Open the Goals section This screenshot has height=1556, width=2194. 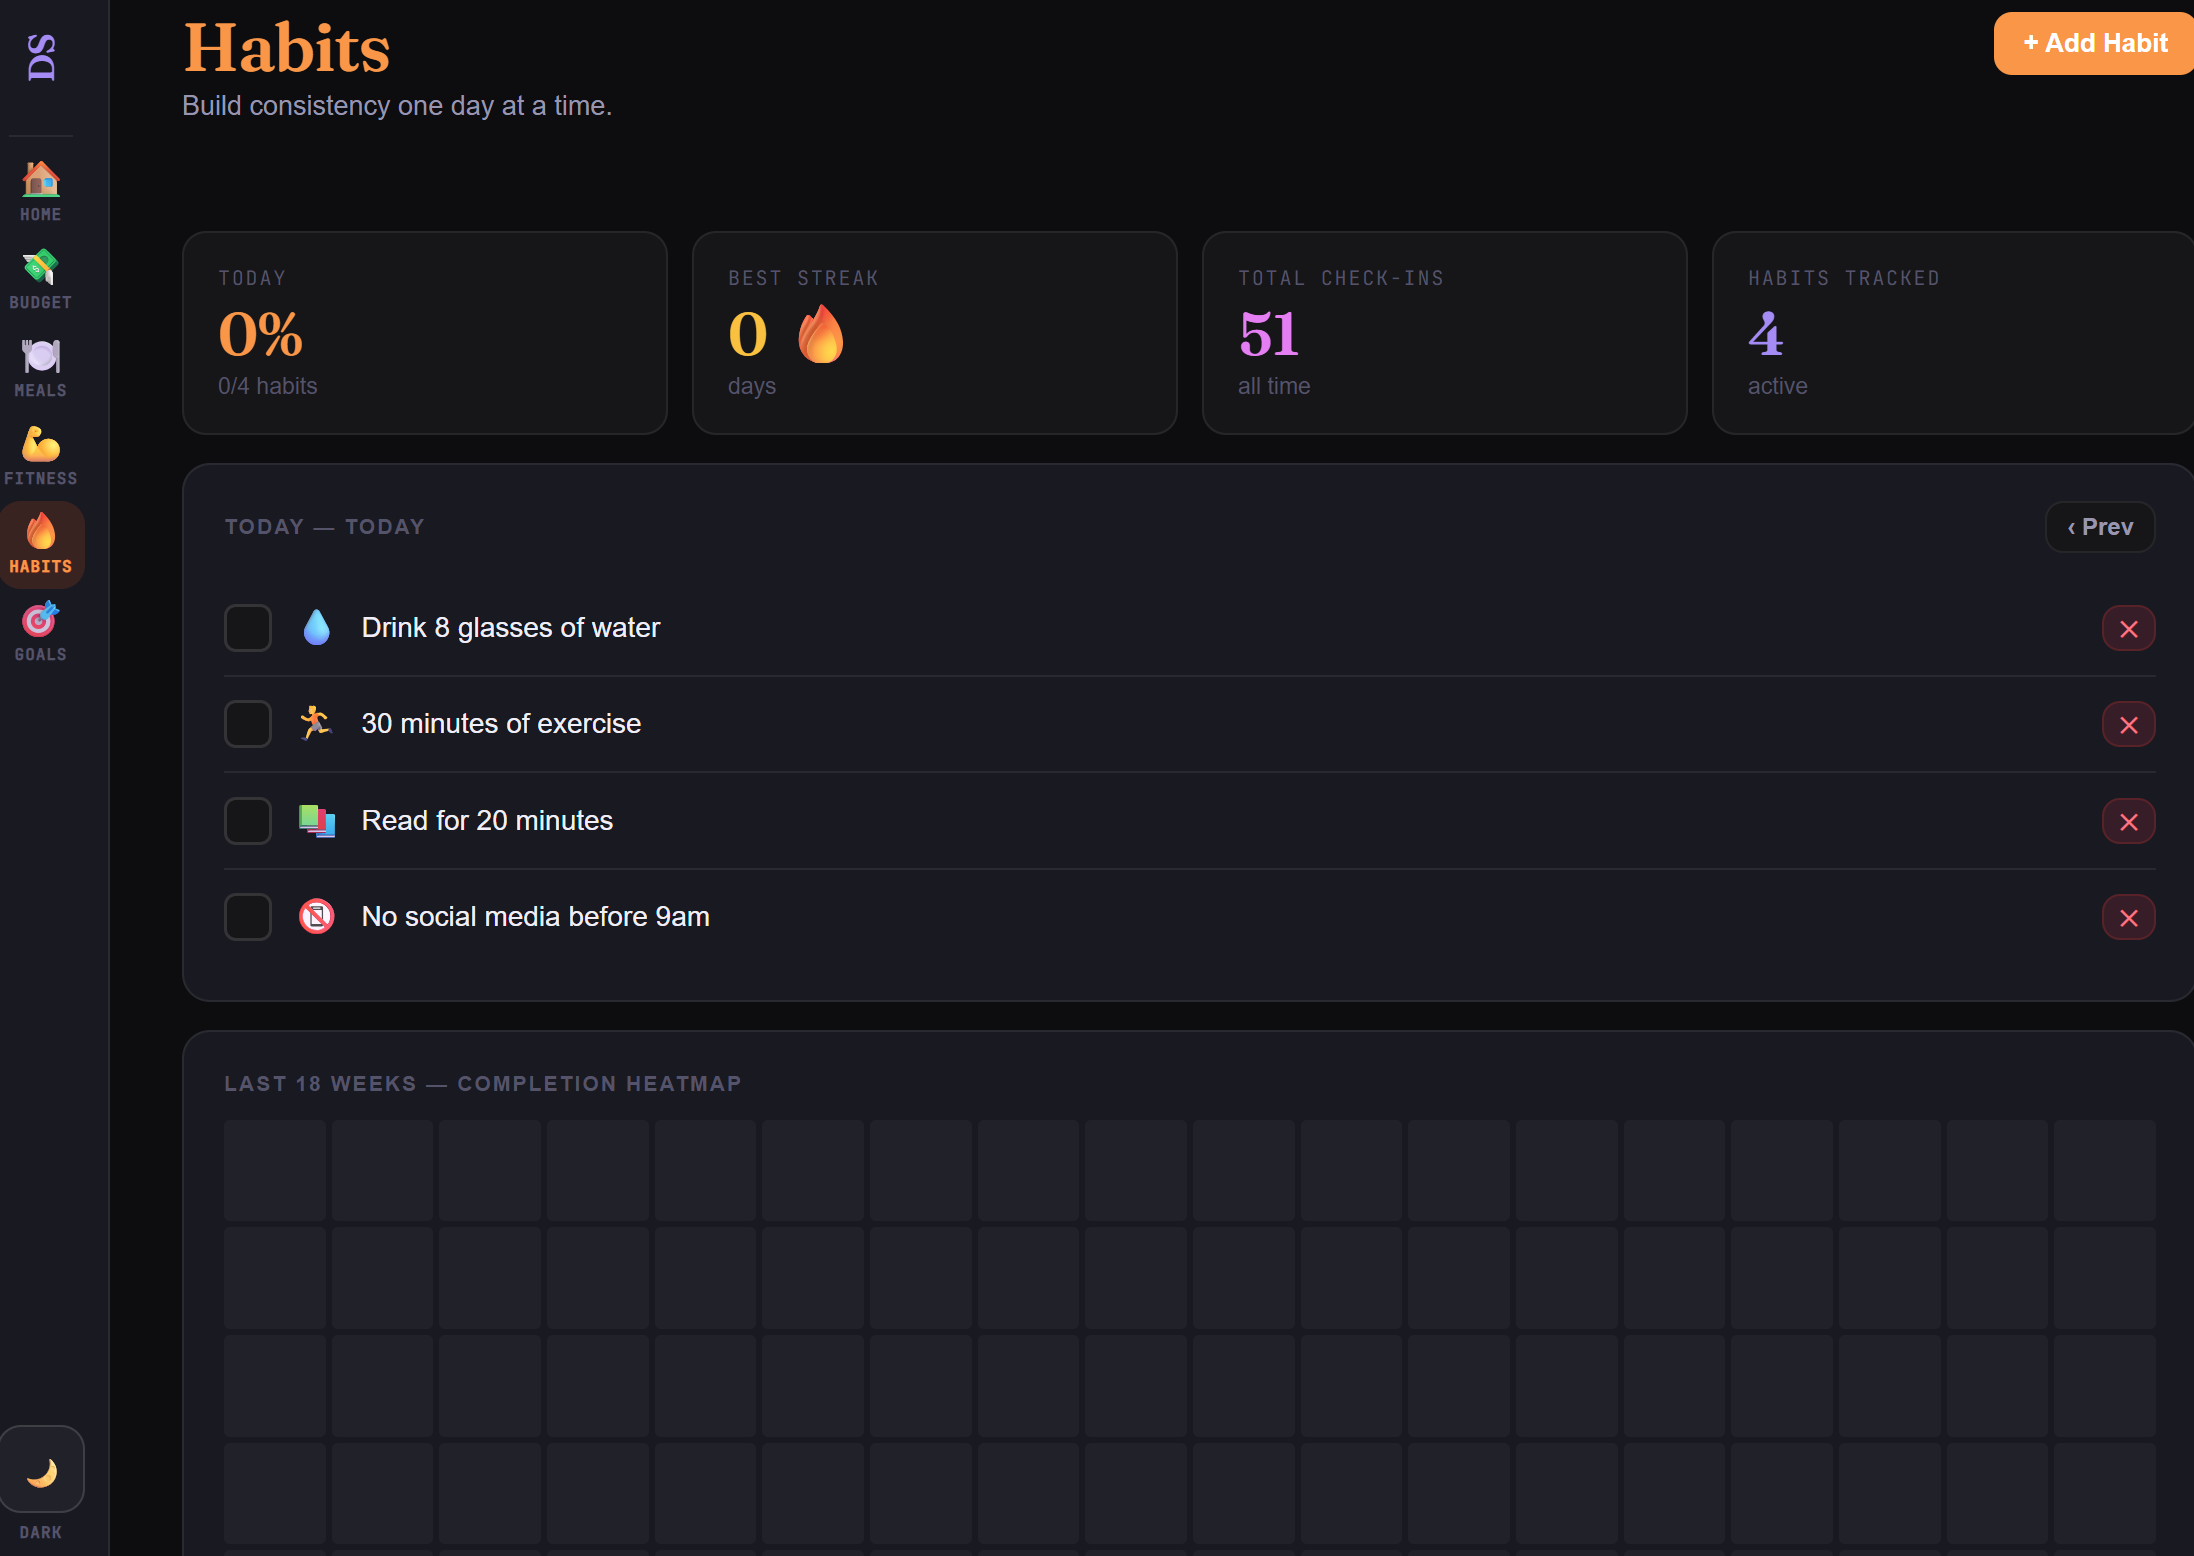pos(41,631)
